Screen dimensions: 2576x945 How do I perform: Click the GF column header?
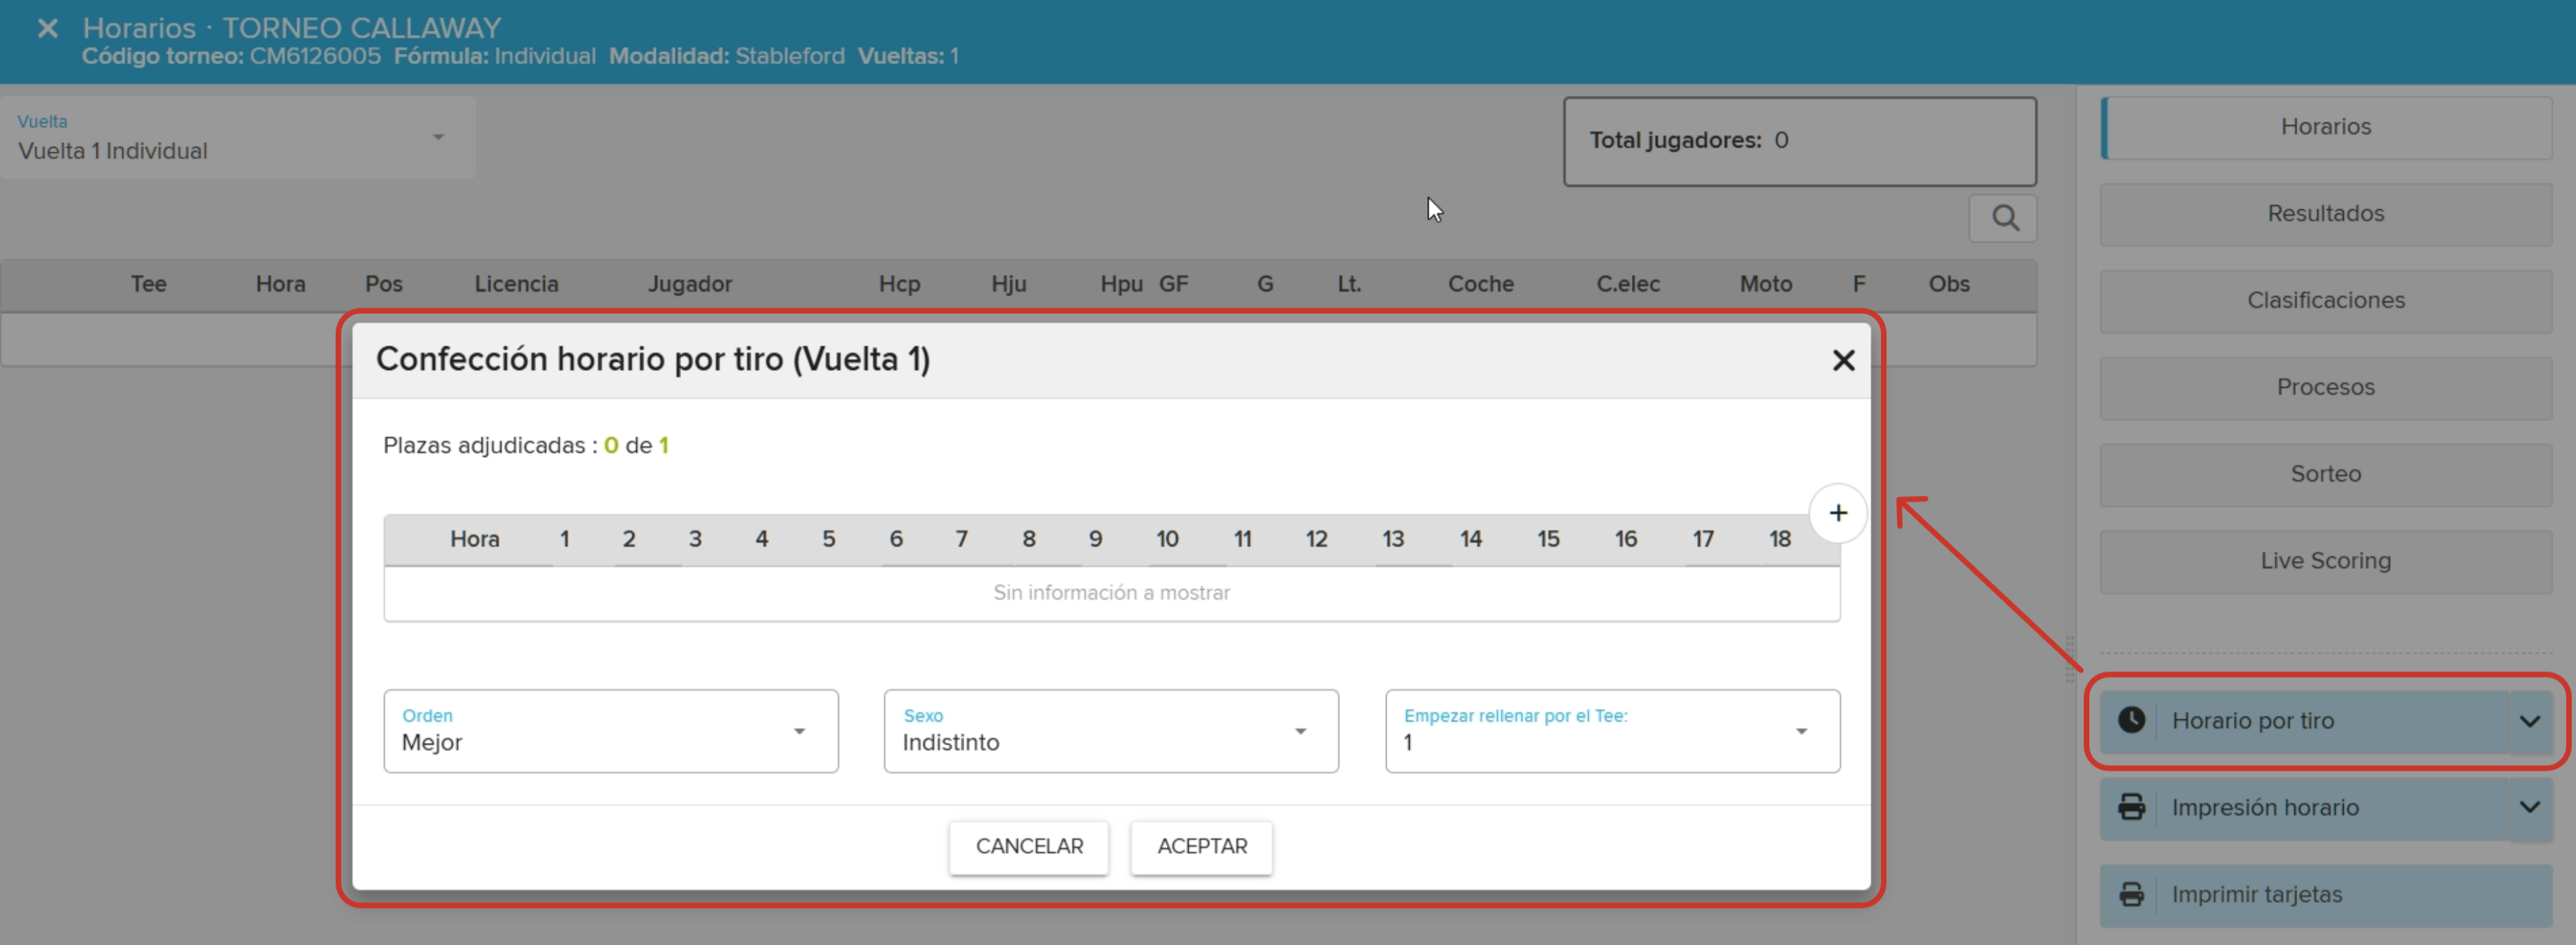click(x=1173, y=285)
